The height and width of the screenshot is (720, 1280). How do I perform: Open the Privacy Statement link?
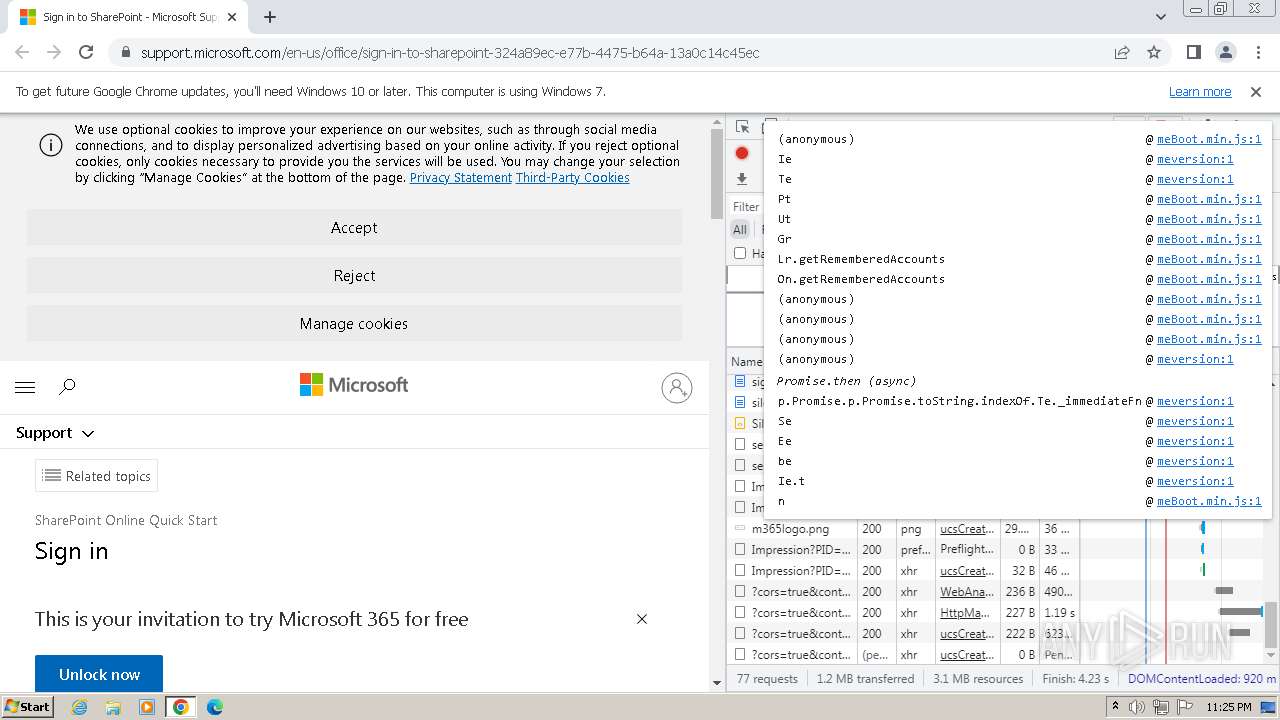[x=461, y=178]
